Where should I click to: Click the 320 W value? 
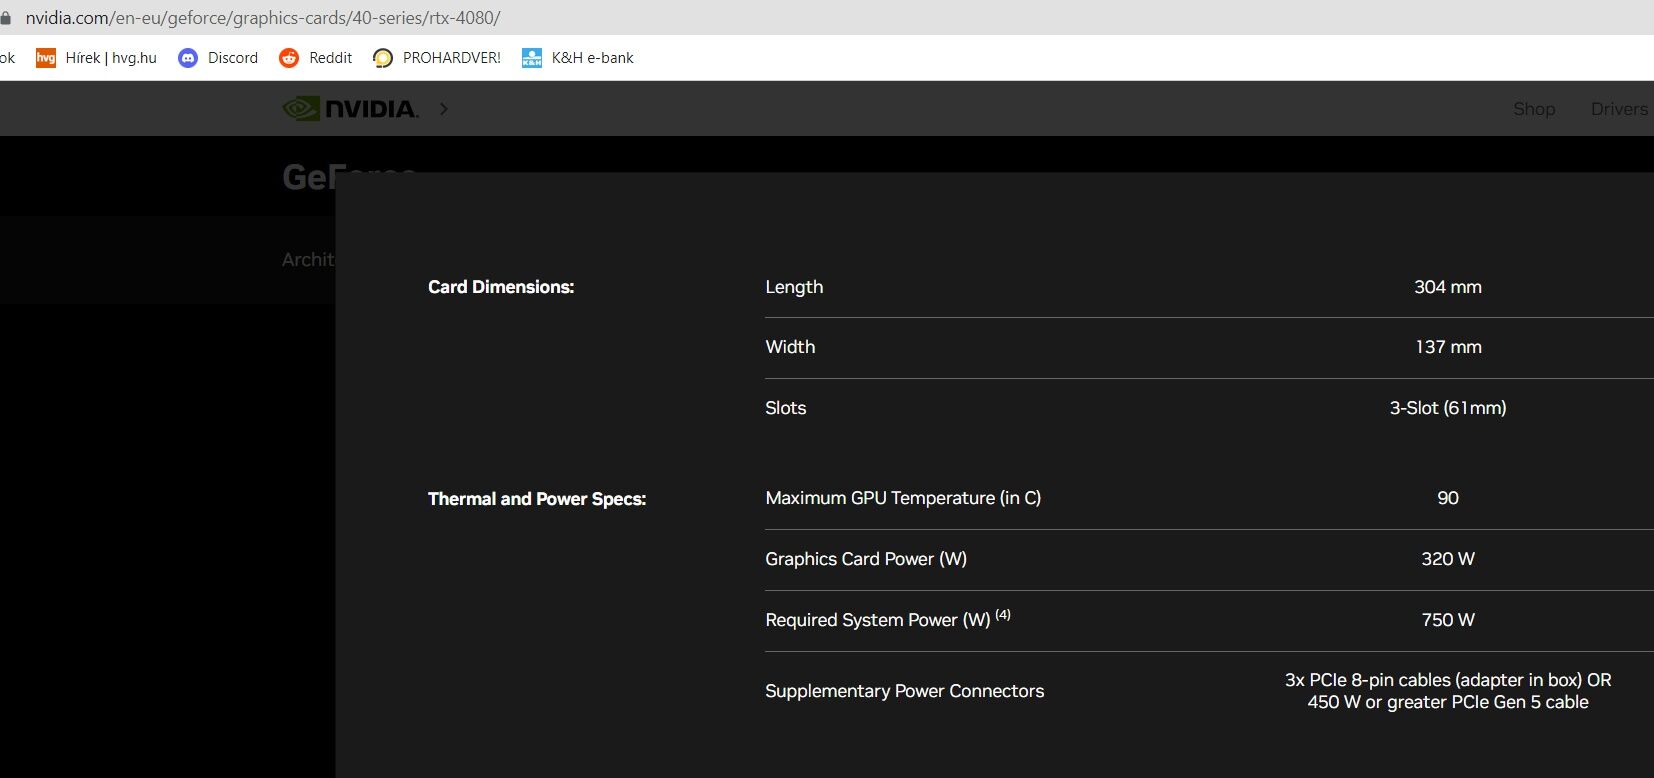(x=1448, y=559)
